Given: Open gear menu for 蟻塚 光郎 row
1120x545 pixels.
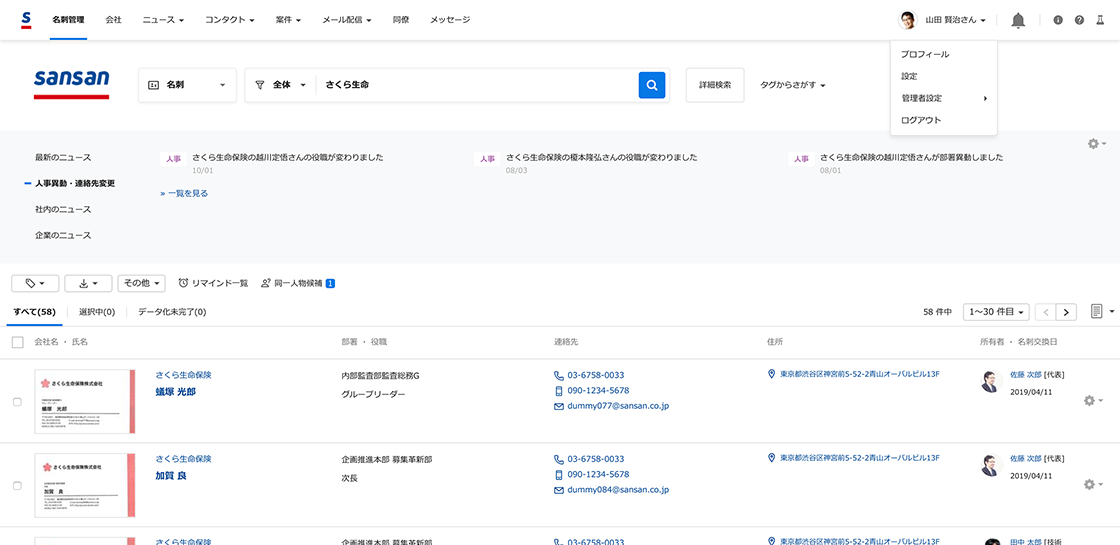Looking at the screenshot, I should click(x=1093, y=401).
